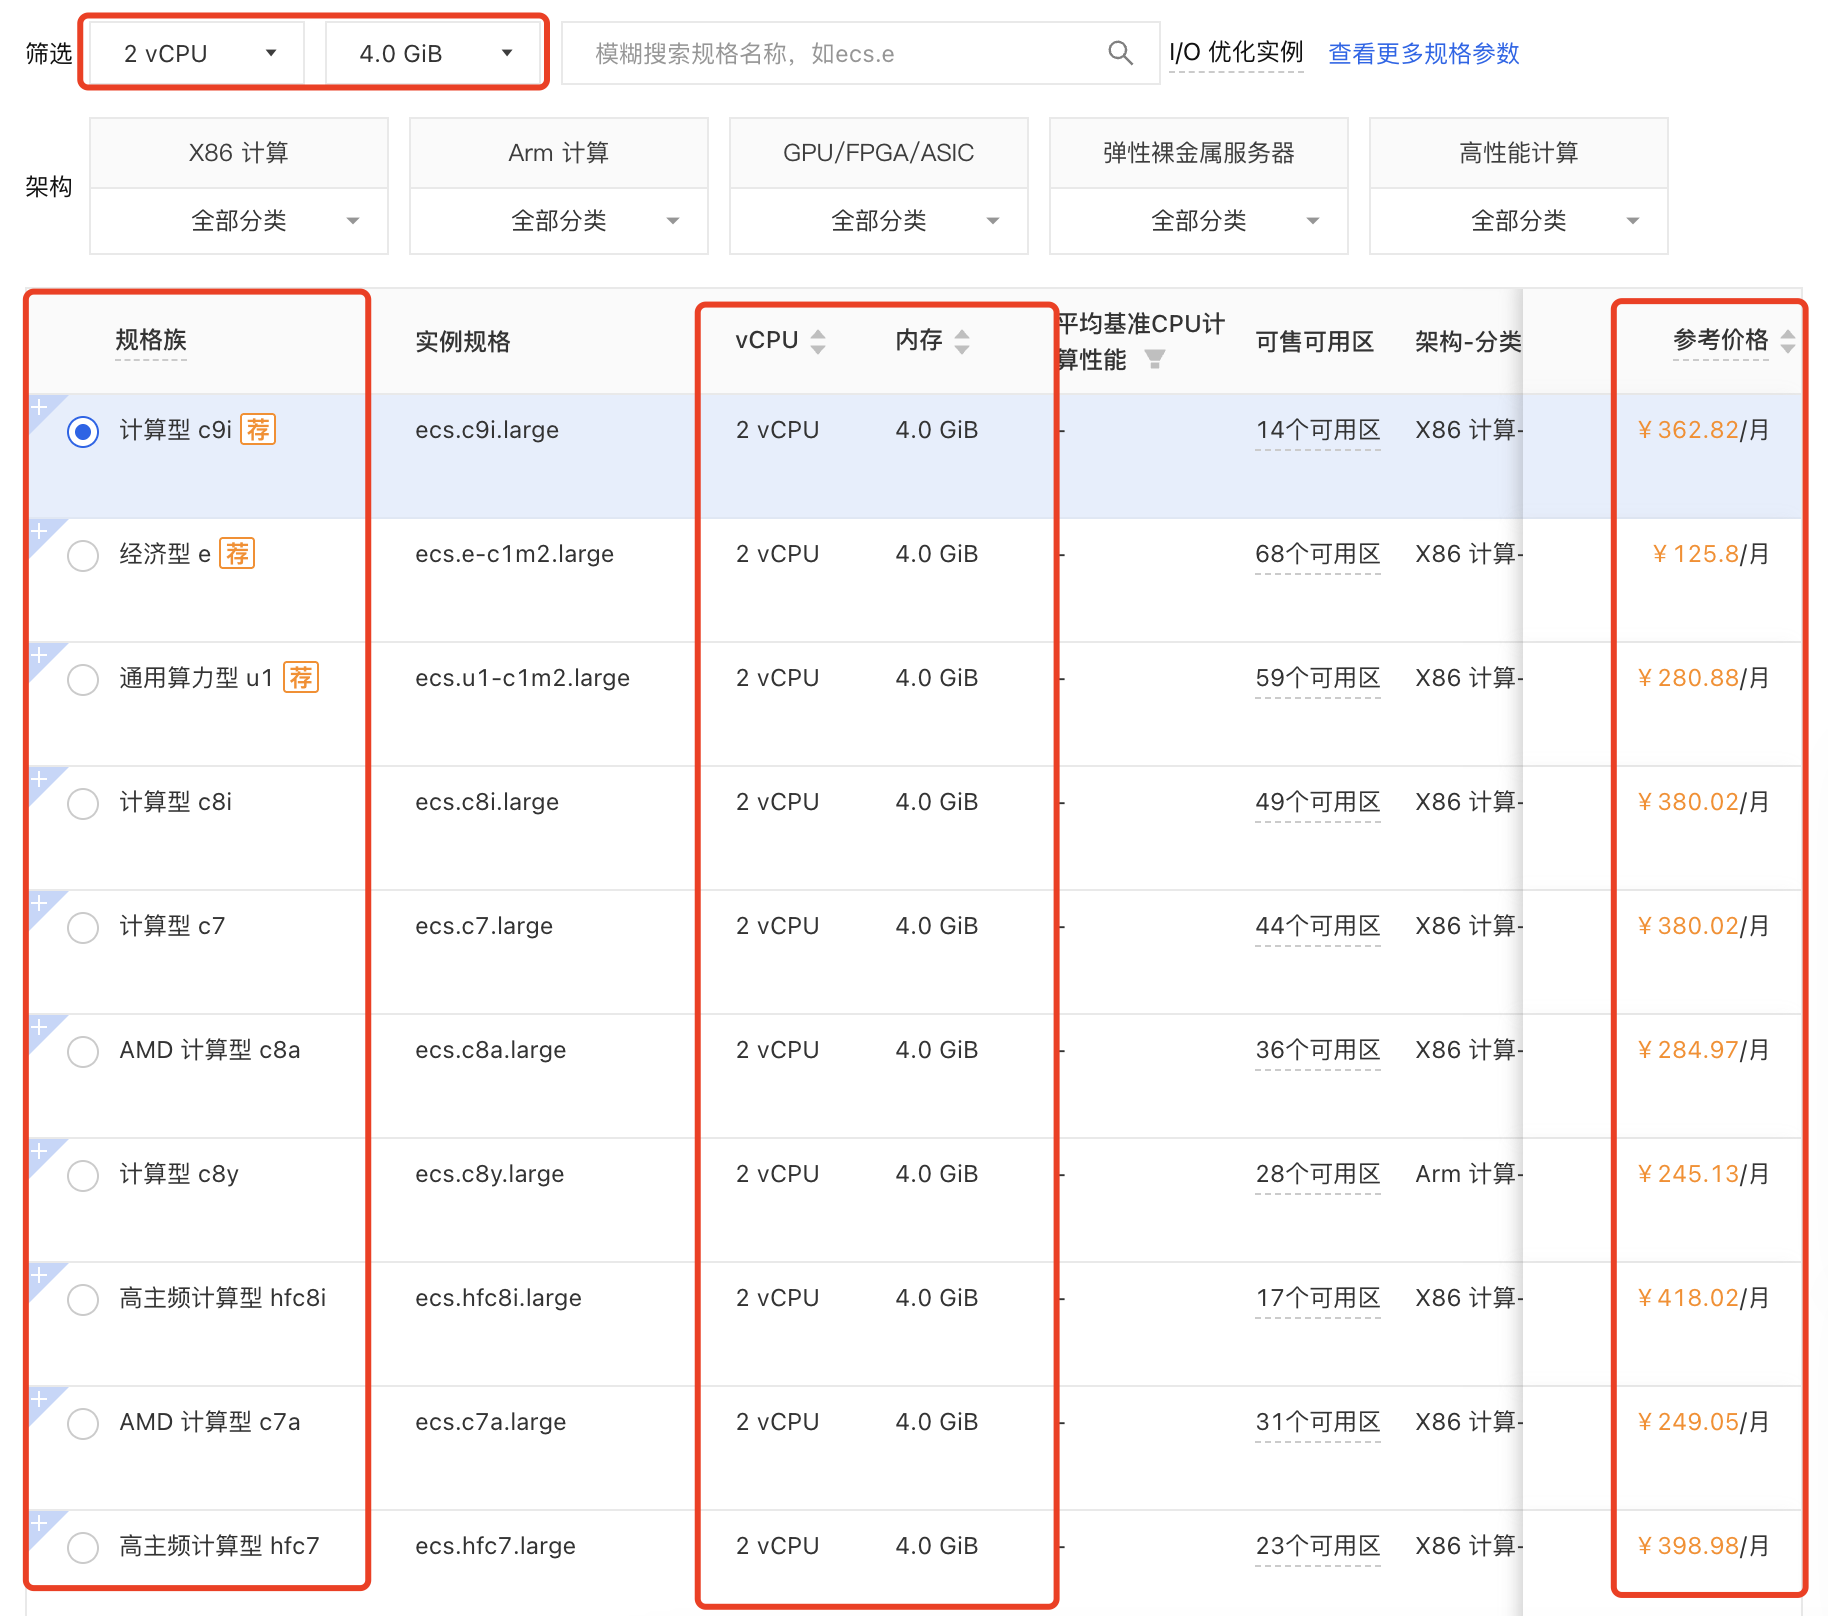The height and width of the screenshot is (1616, 1828).
Task: Open 全部分类 dropdown under Arm 计算
Action: point(559,221)
